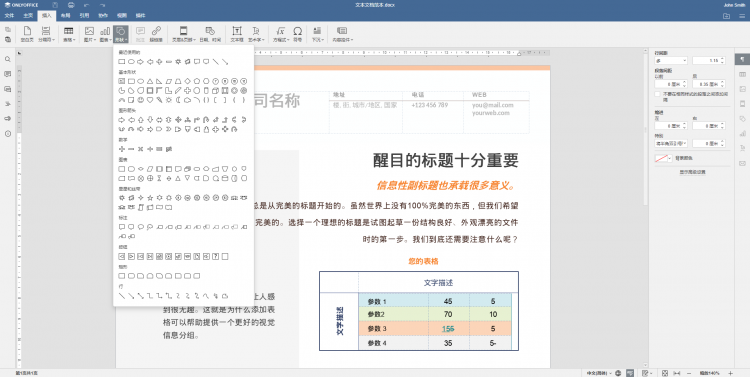Insert date and time

pos(210,34)
